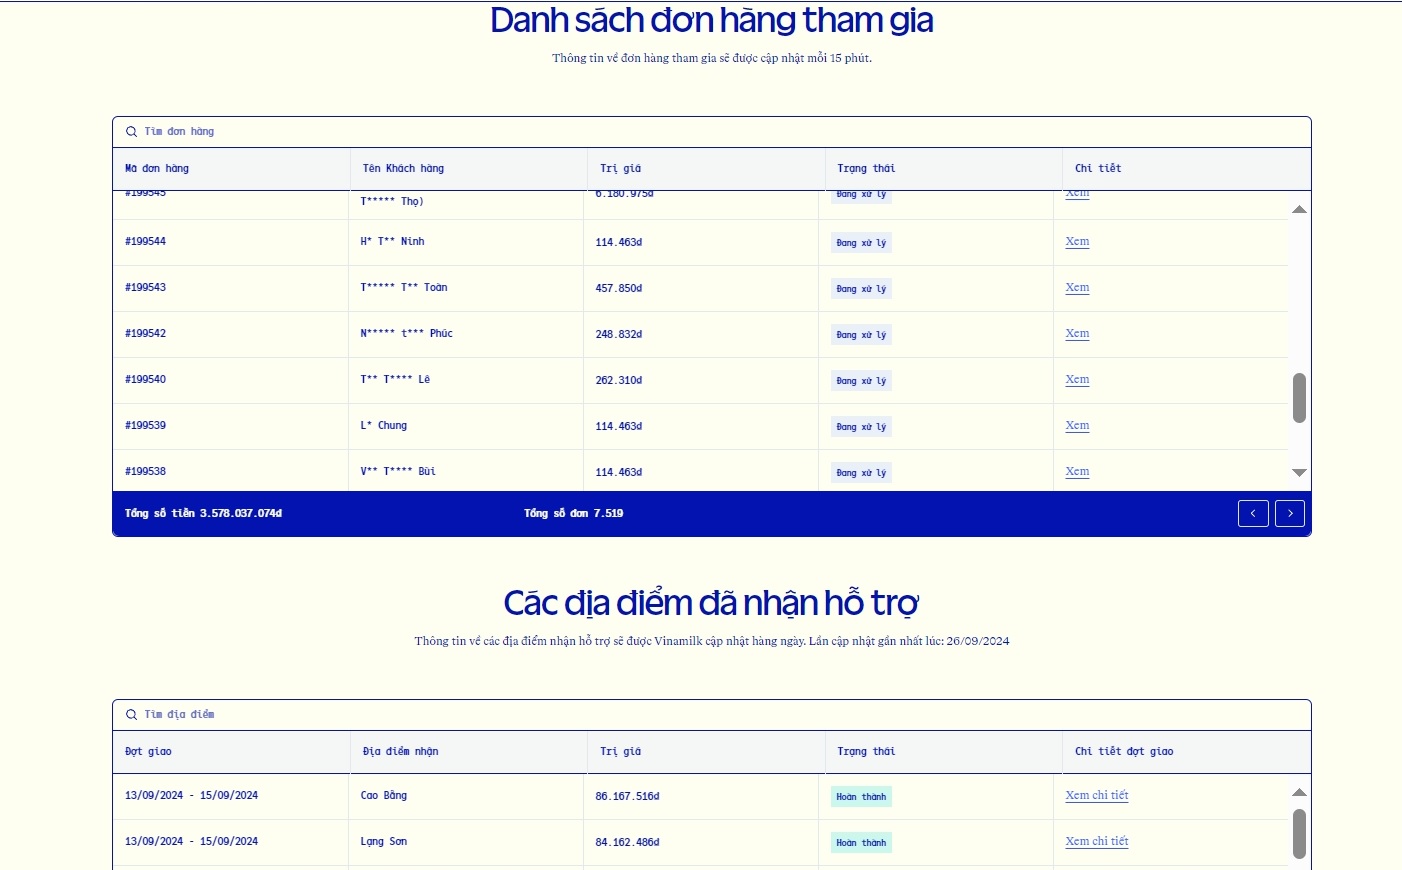
Task: Click the previous page chevron in orders footer
Action: [1253, 513]
